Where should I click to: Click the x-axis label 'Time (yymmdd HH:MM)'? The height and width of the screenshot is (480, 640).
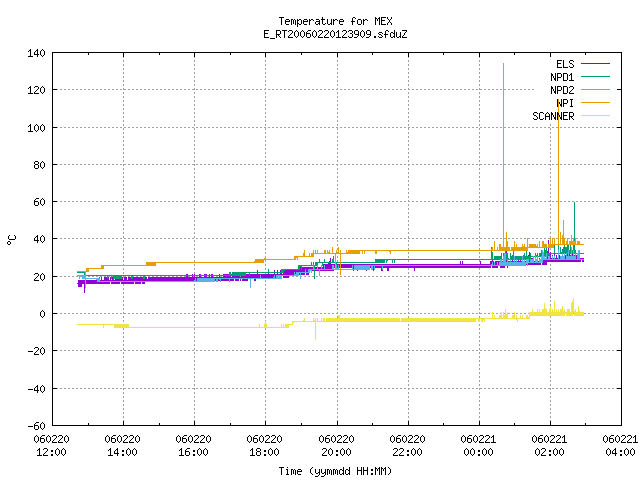coord(335,471)
